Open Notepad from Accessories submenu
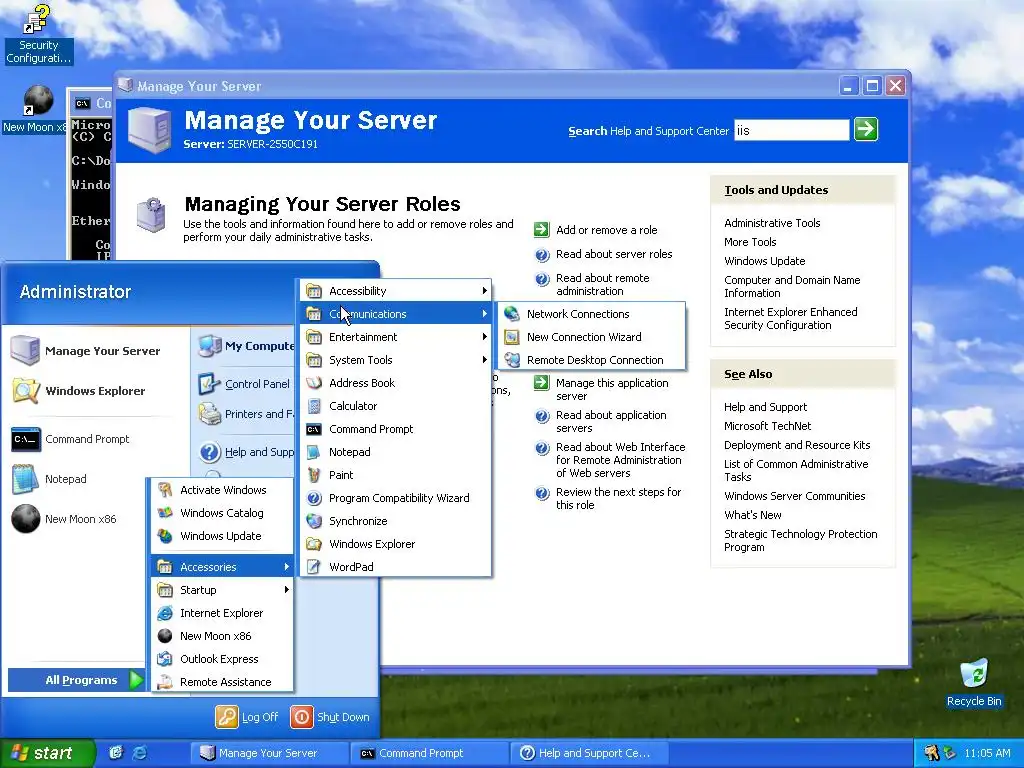This screenshot has width=1024, height=768. [395, 452]
